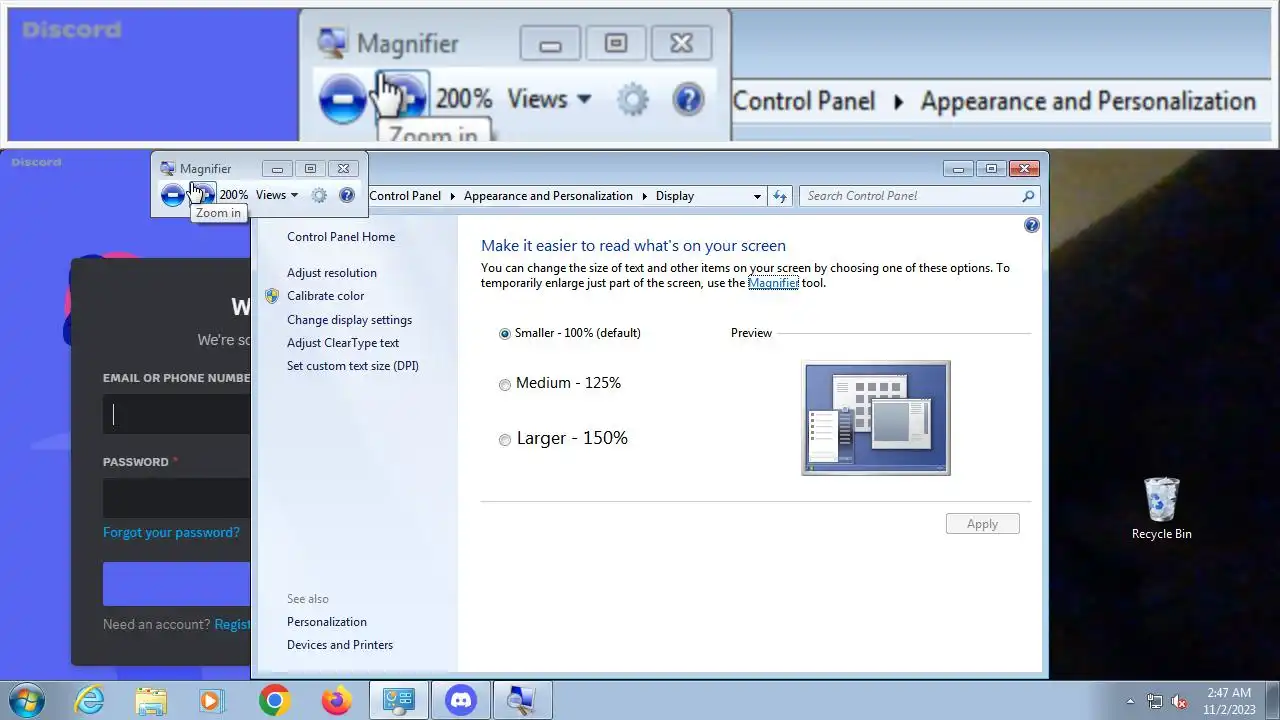Open Adjust resolution link
The image size is (1280, 720).
332,273
